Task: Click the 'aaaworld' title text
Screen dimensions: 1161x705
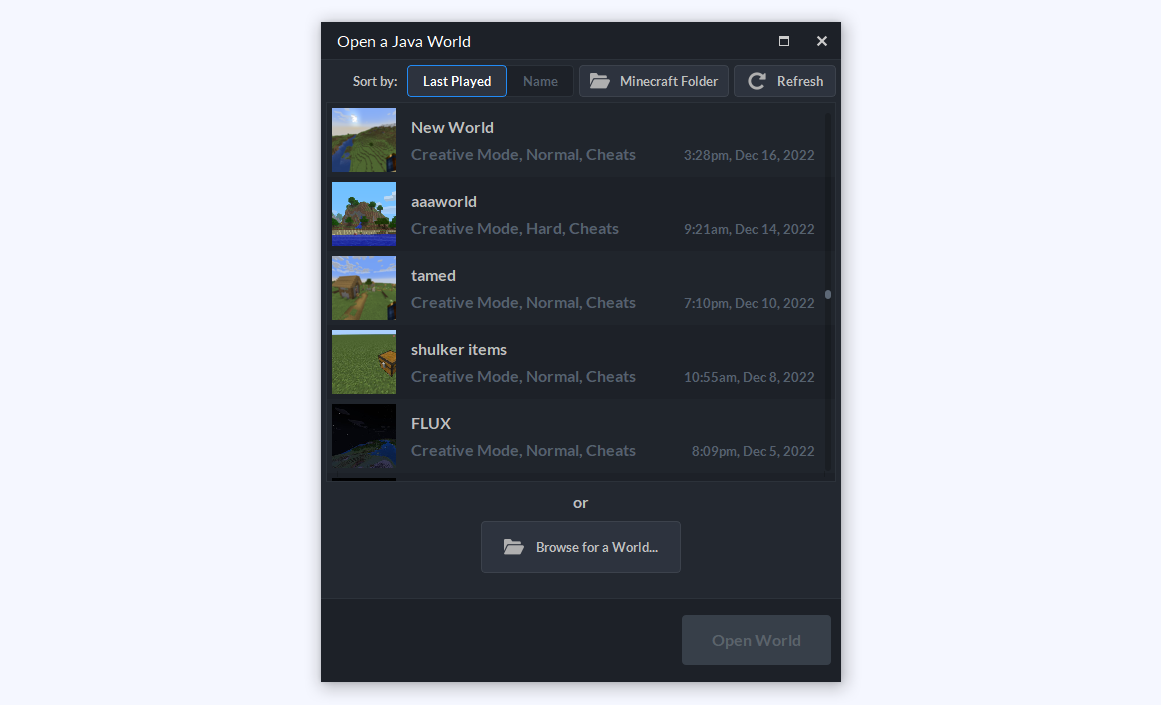Action: coord(444,201)
